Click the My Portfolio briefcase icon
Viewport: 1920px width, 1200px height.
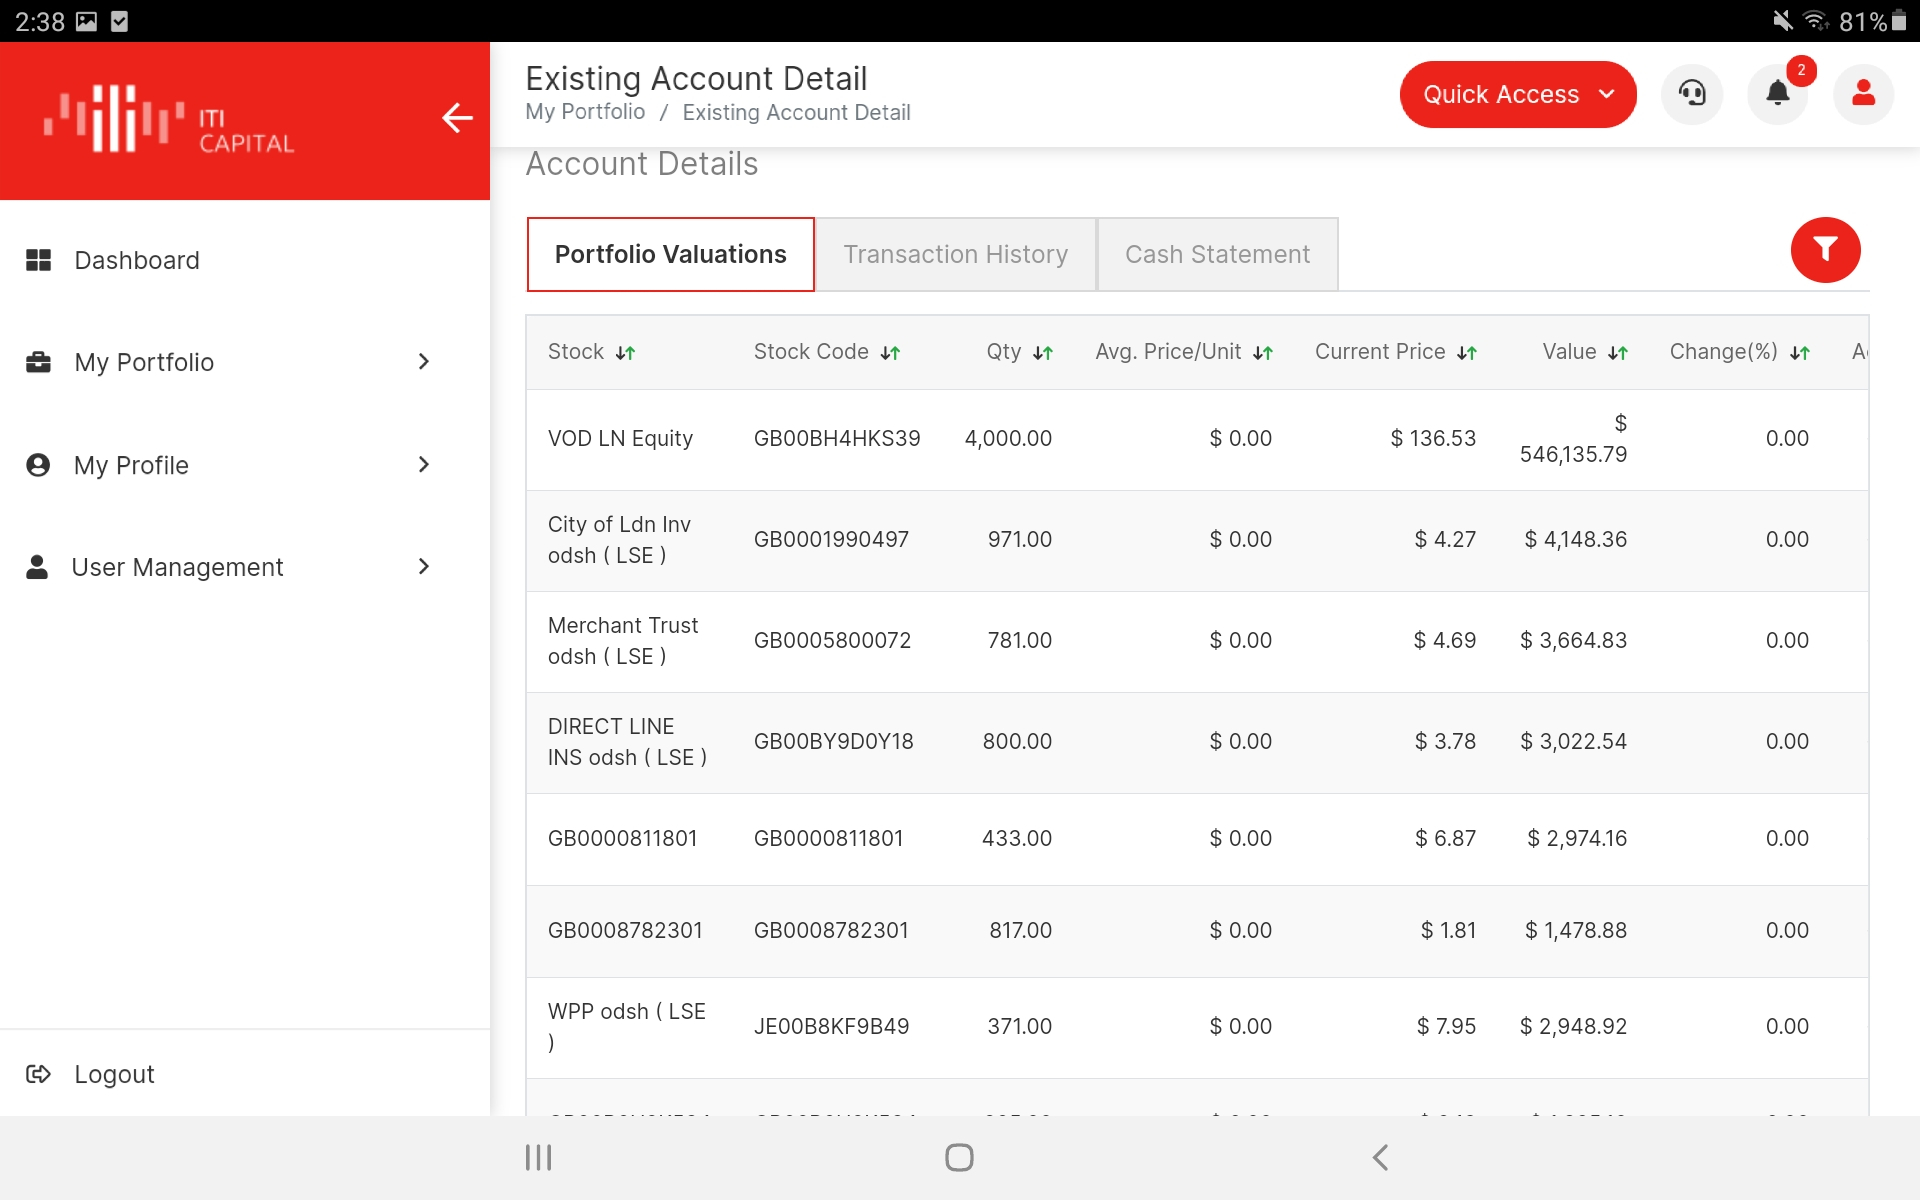click(38, 362)
